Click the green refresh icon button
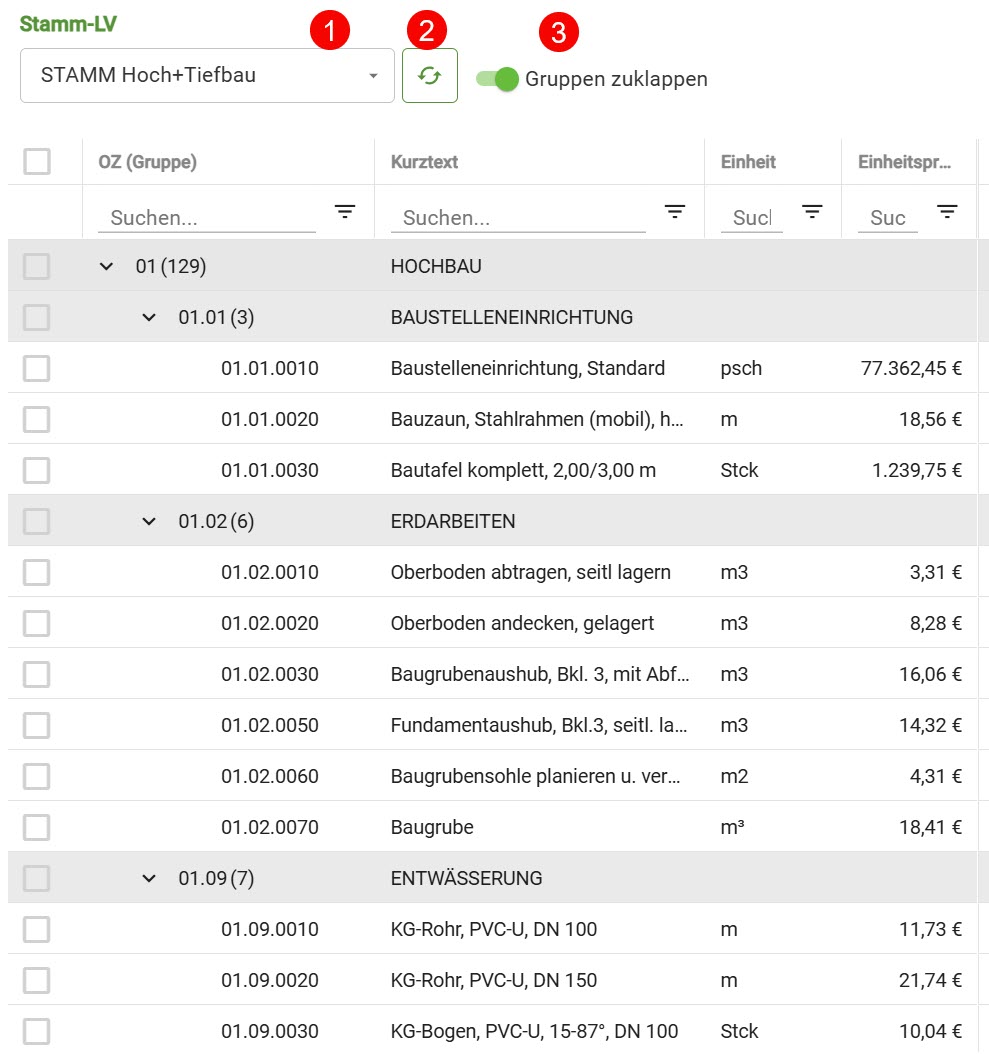The image size is (989, 1055). (429, 76)
